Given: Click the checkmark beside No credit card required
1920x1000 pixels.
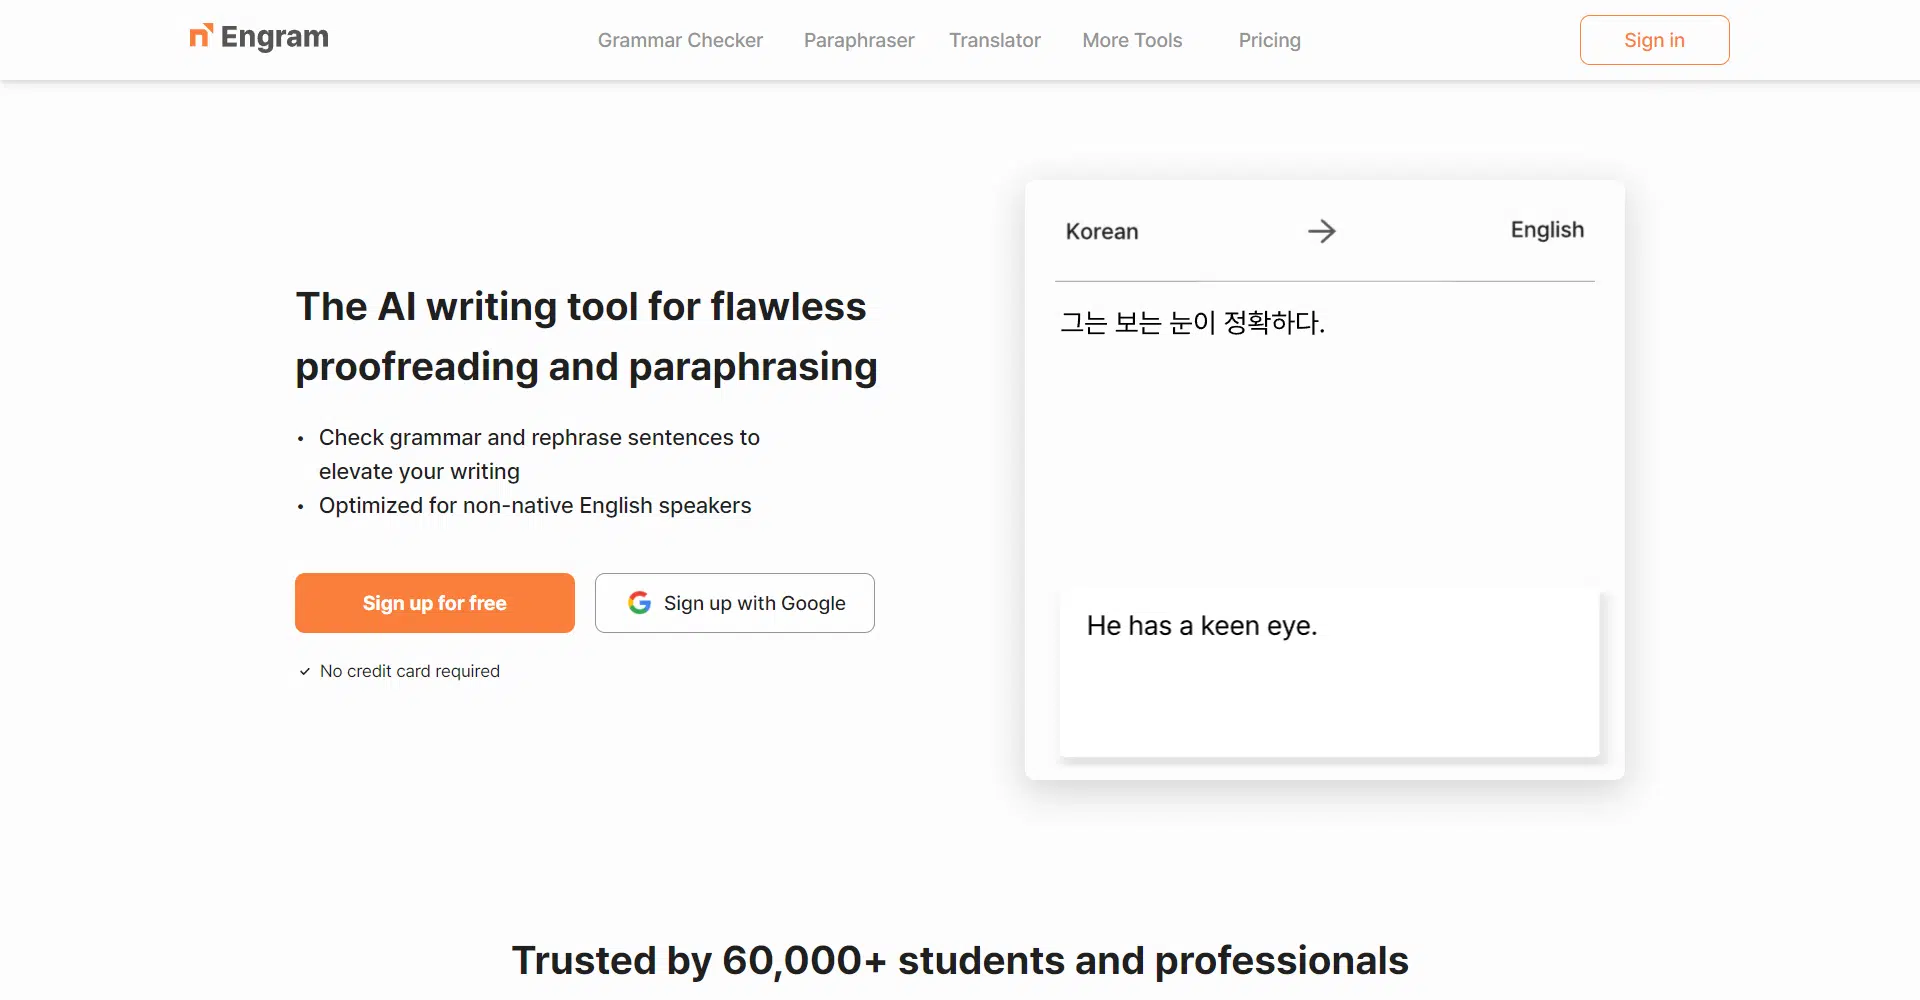Looking at the screenshot, I should tap(305, 672).
